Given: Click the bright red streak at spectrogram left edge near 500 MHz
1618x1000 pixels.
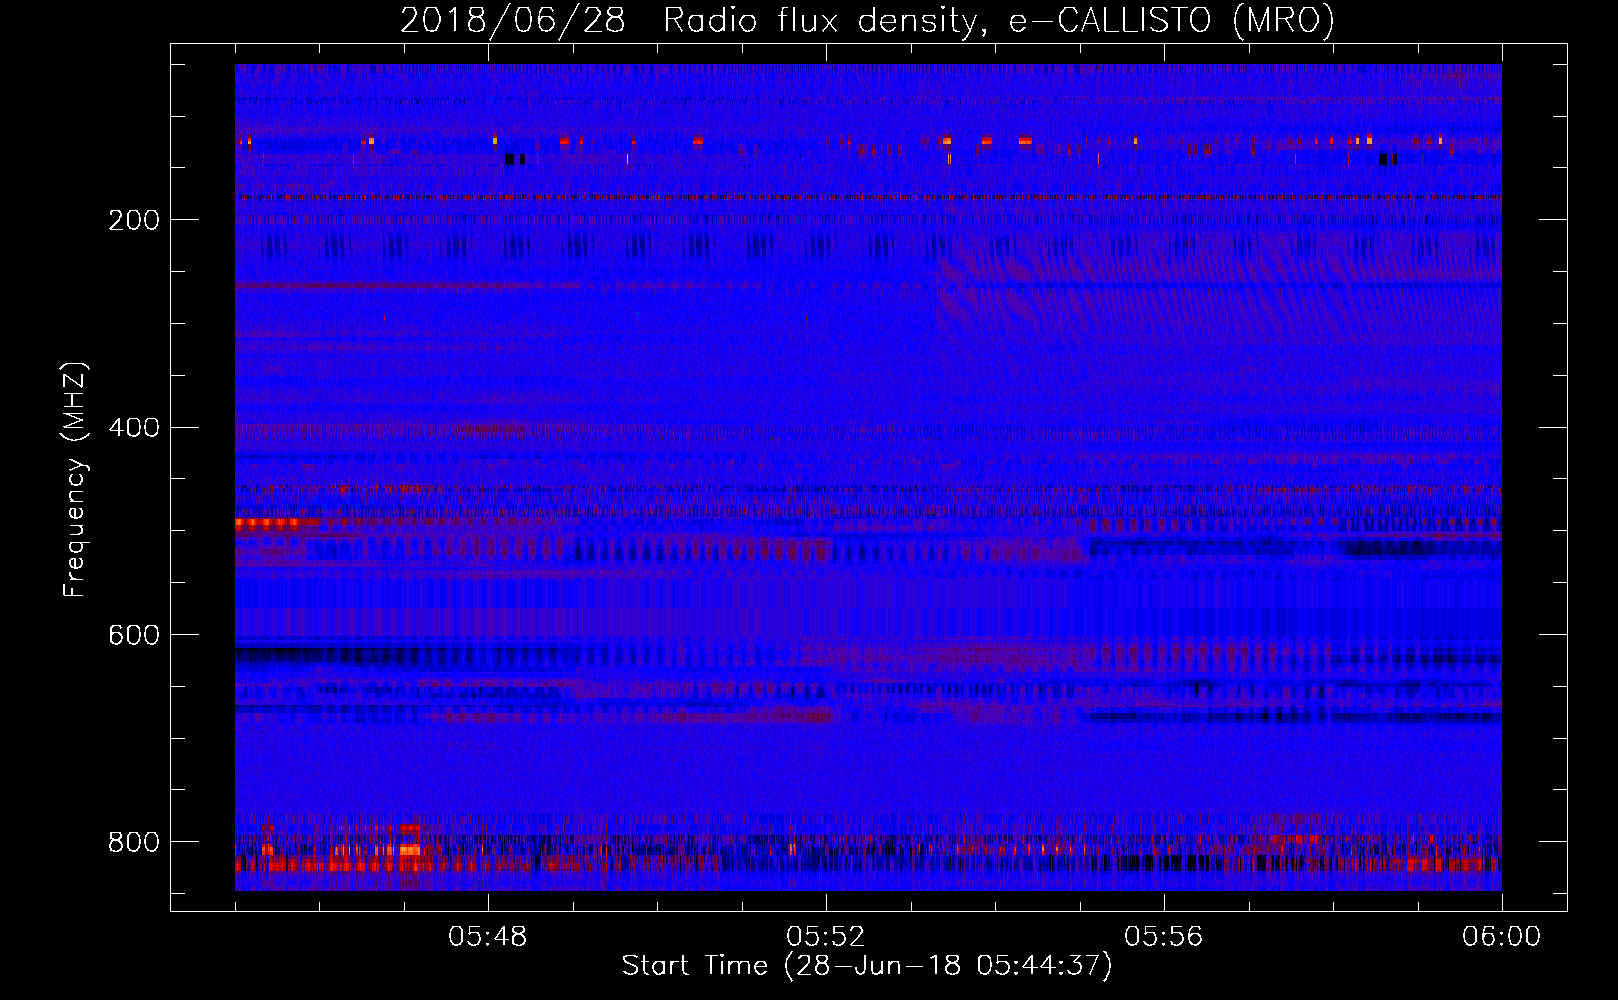Looking at the screenshot, I should point(266,522).
